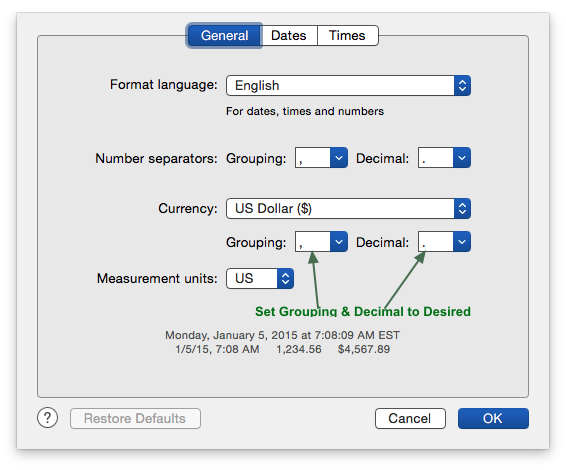Click Currency Grouping comma text field
The width and height of the screenshot is (566, 470).
pos(313,241)
